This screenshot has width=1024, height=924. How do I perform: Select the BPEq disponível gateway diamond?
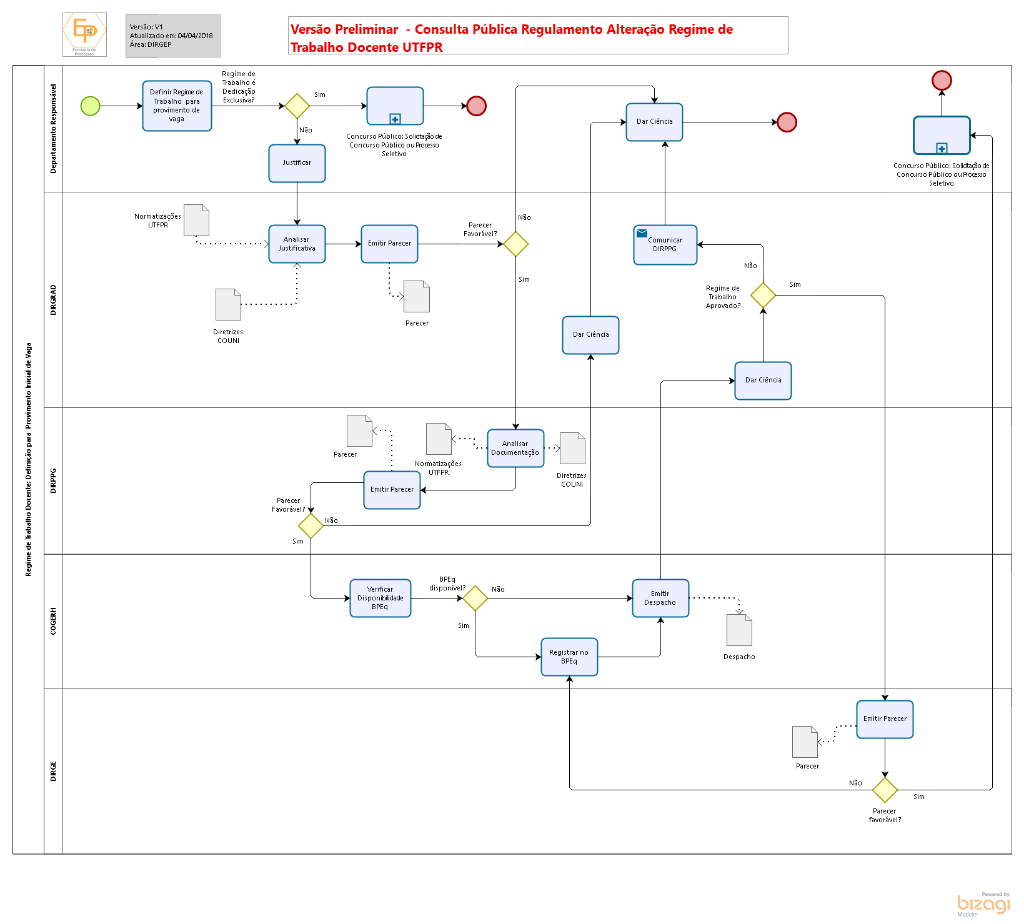[474, 598]
